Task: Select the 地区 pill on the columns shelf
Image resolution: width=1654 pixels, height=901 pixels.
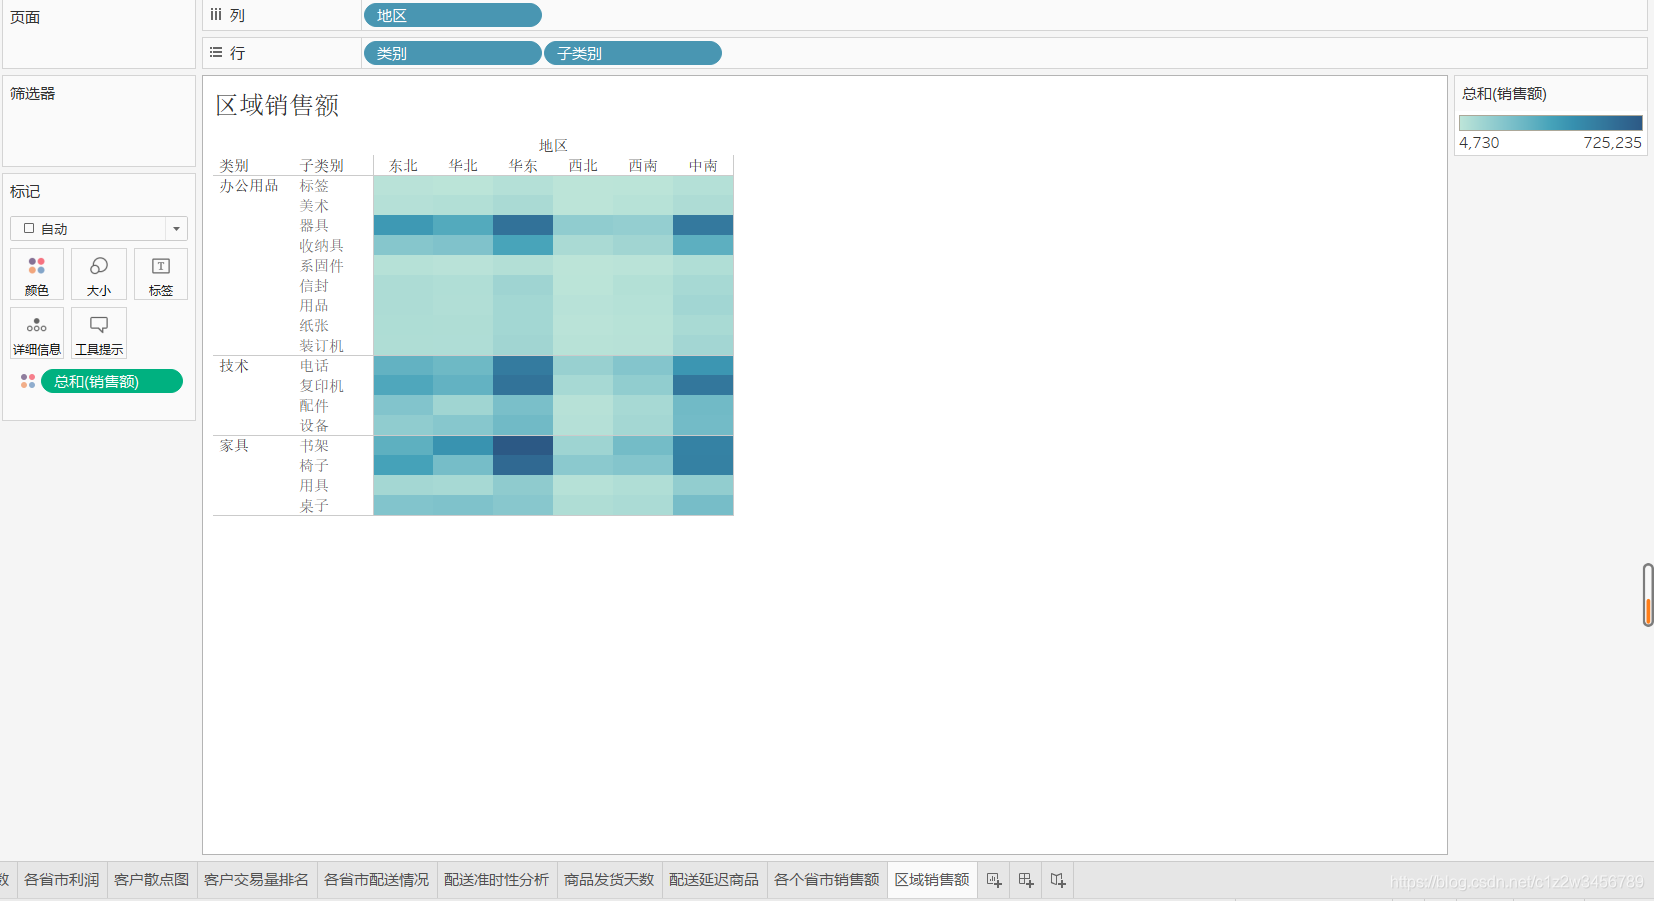Action: pos(453,16)
